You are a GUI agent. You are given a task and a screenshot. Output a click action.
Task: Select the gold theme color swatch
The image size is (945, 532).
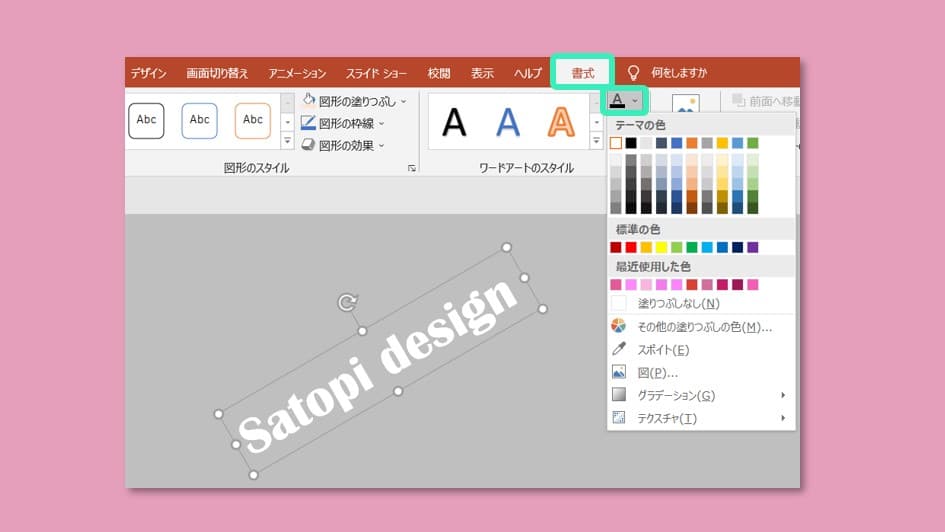(722, 143)
